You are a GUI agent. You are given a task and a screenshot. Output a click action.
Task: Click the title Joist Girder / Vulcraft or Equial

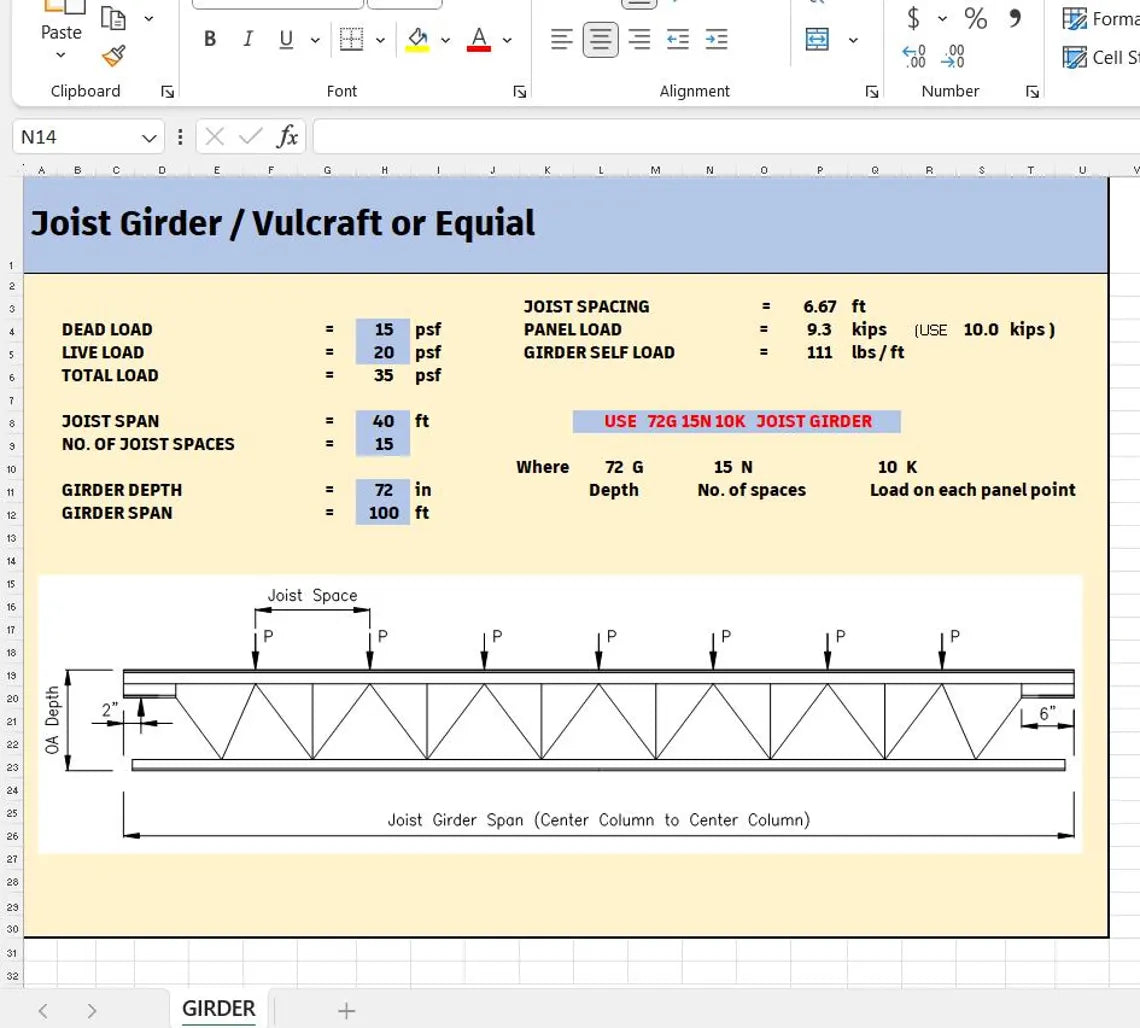283,222
